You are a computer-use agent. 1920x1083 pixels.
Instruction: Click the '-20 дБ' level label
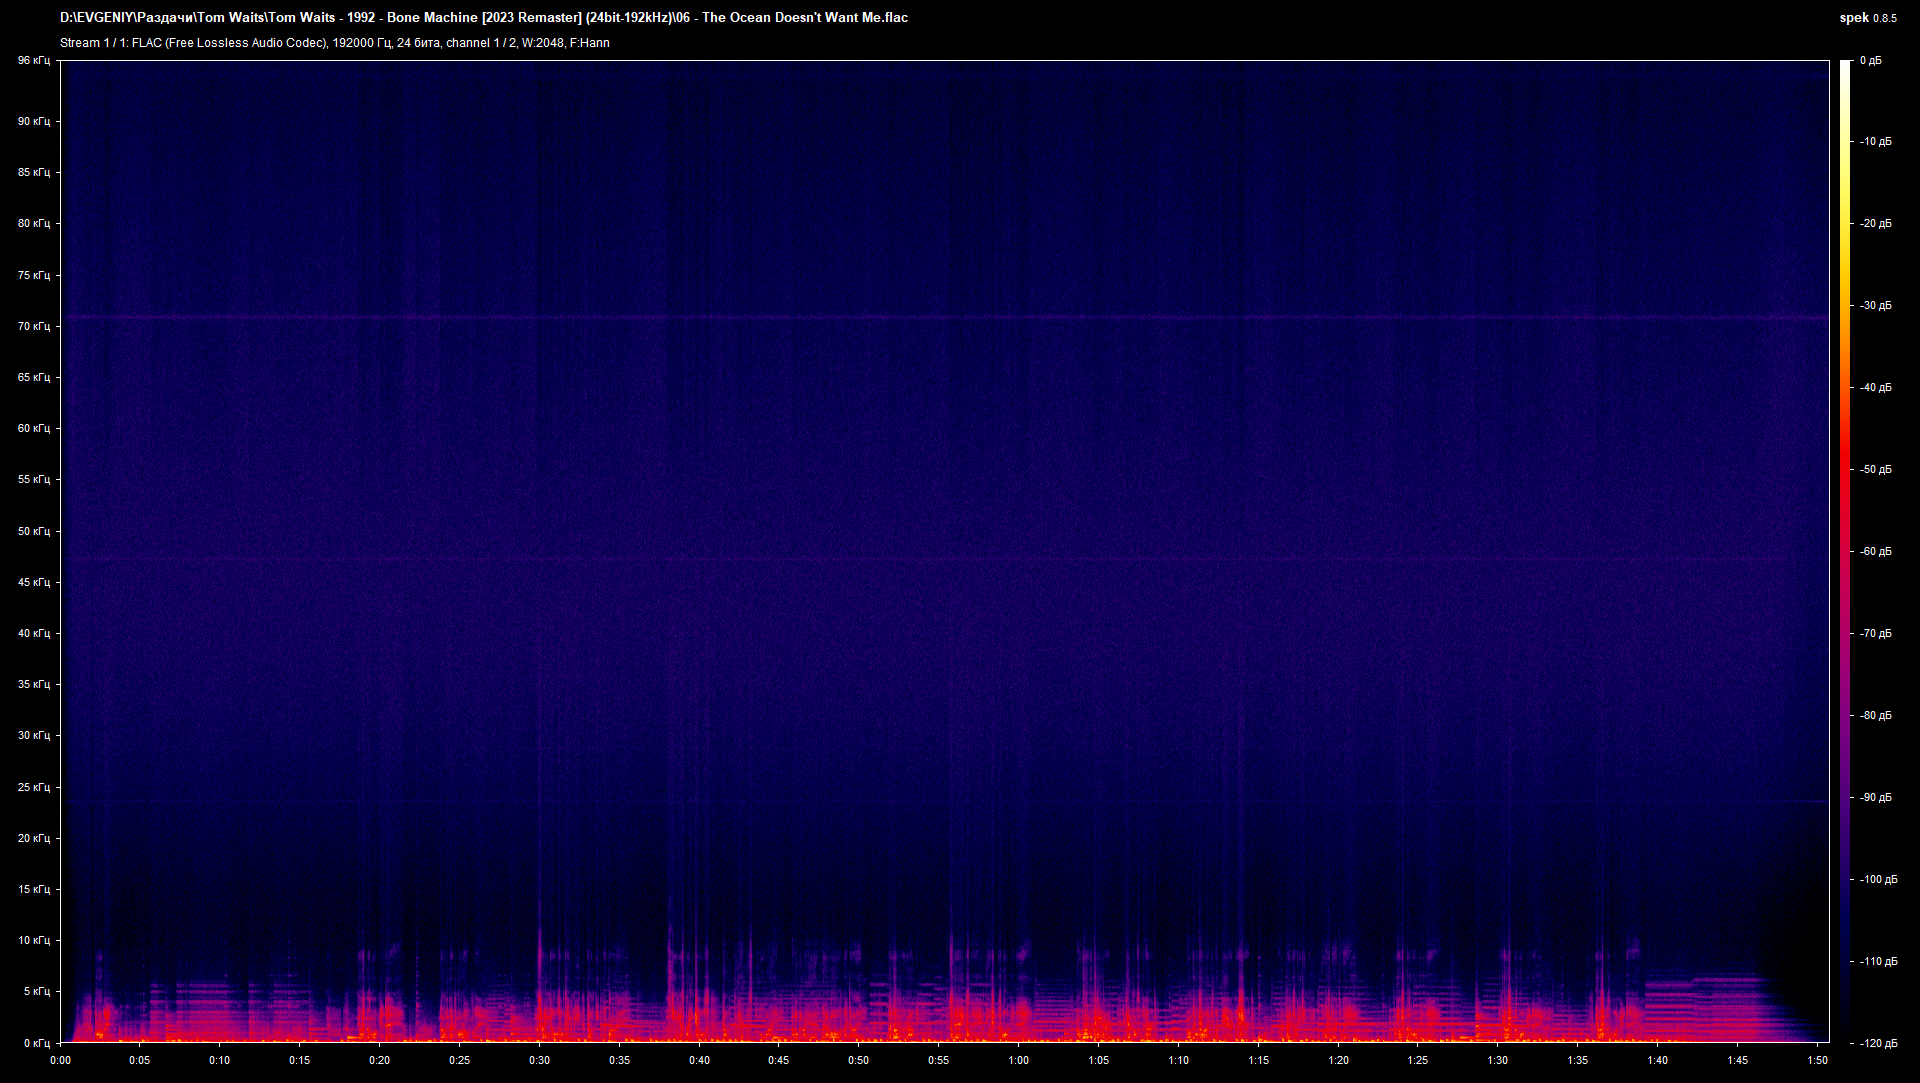point(1876,224)
